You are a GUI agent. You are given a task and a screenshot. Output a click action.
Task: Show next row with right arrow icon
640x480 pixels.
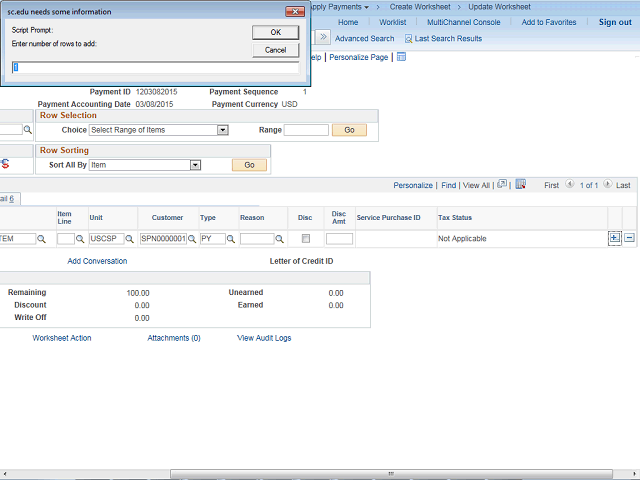click(607, 185)
